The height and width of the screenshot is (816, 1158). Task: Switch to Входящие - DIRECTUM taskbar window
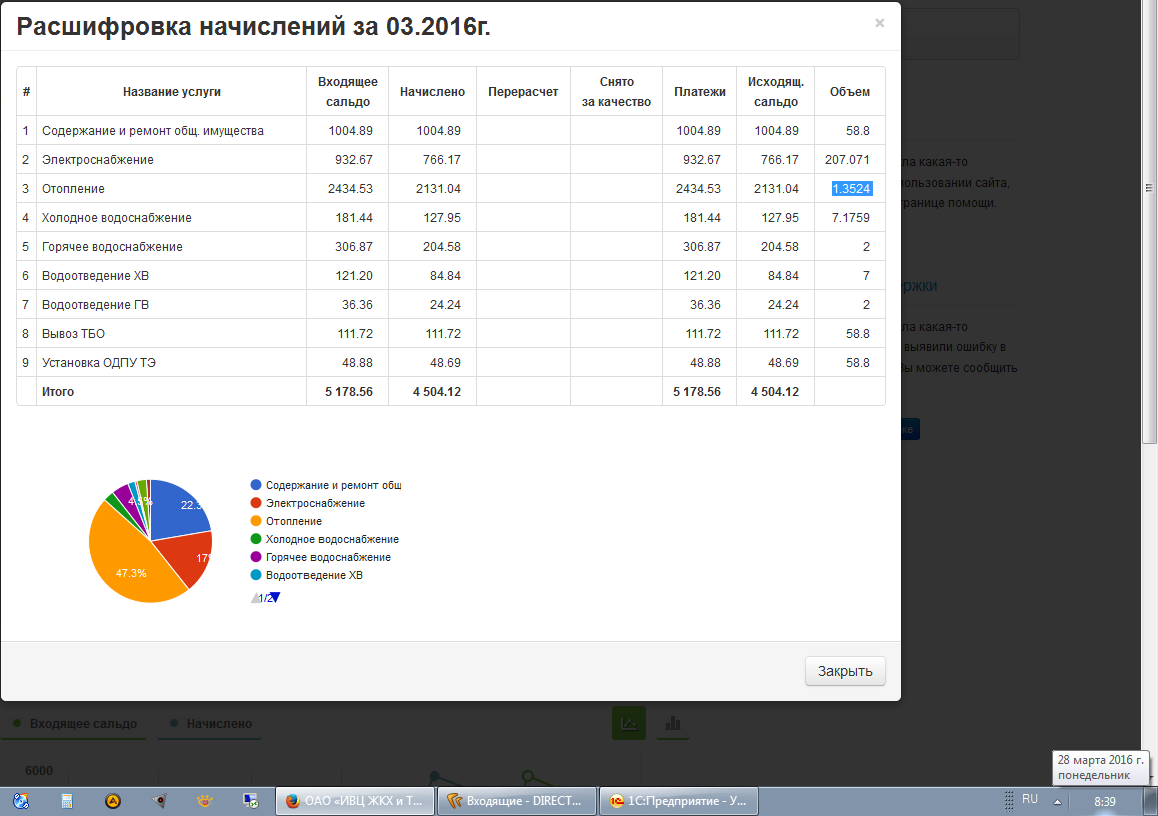pyautogui.click(x=517, y=801)
